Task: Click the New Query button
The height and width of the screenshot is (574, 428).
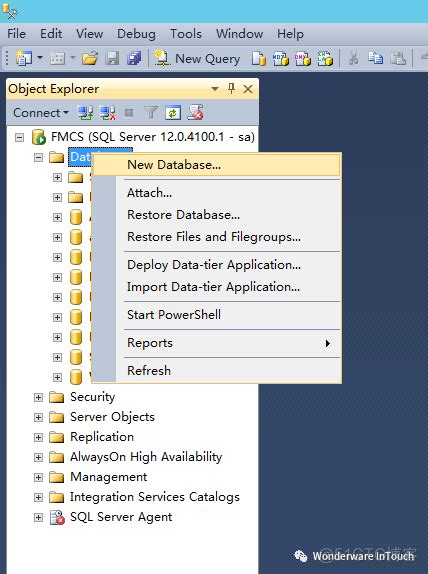Action: [x=197, y=58]
